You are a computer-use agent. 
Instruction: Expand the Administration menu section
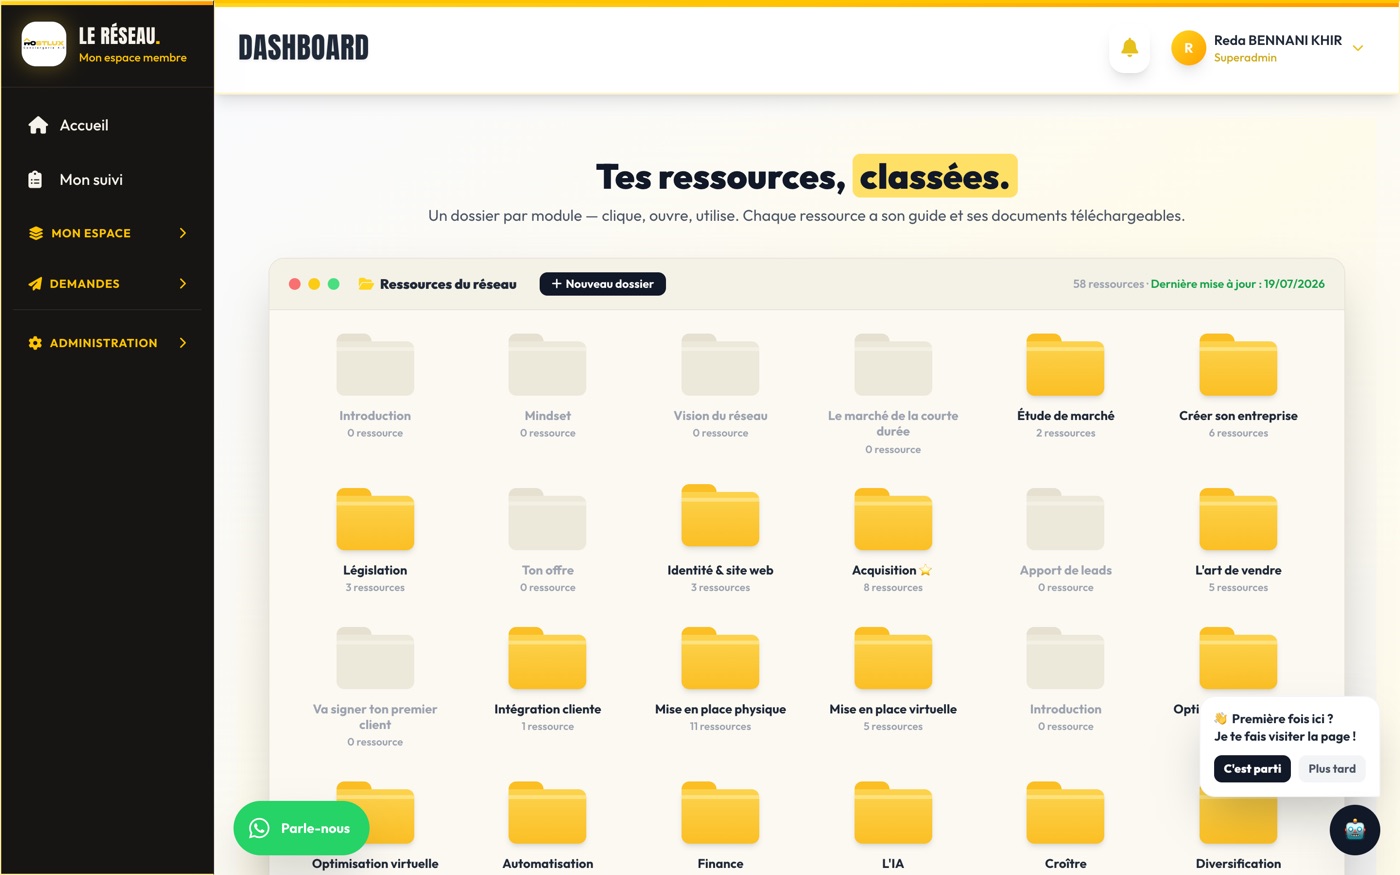(x=107, y=343)
